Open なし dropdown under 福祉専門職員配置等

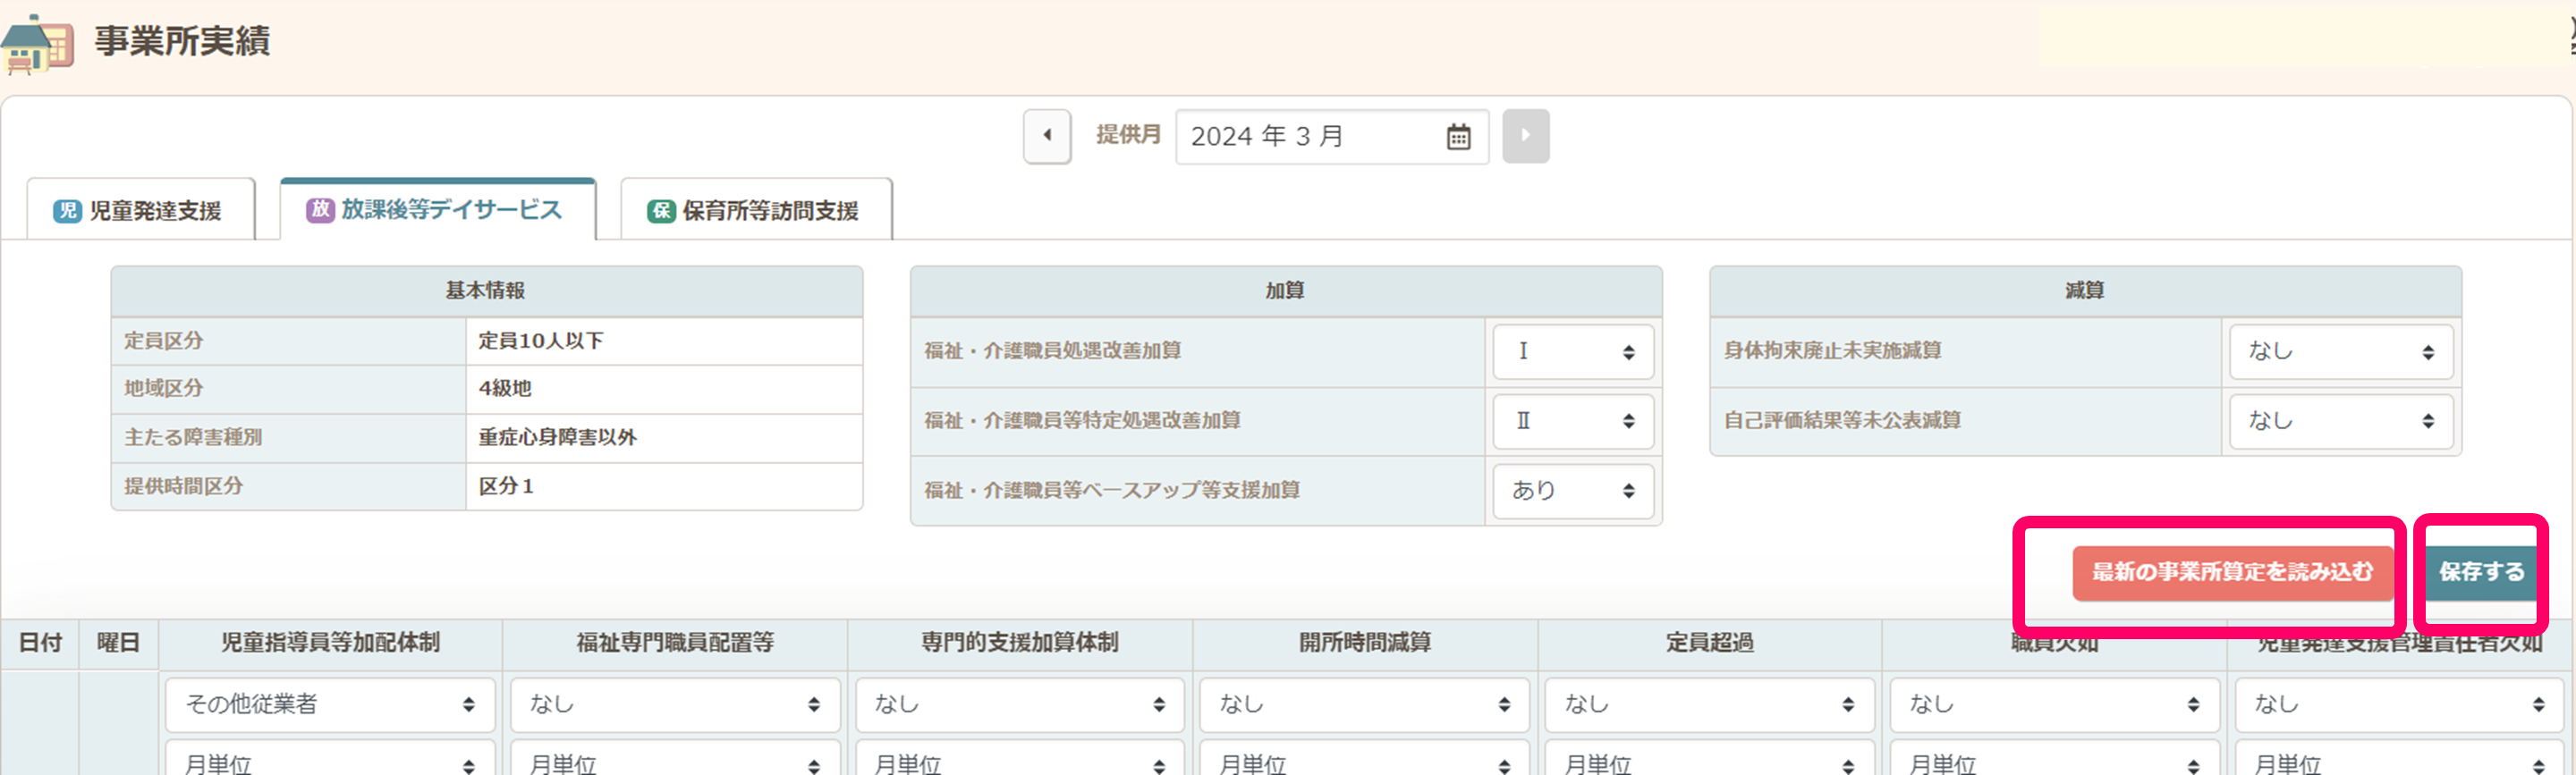[x=674, y=704]
